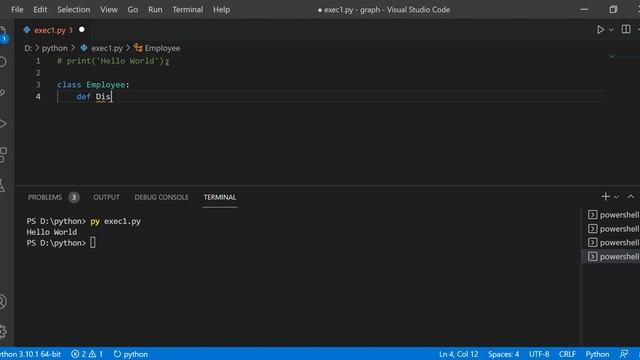Click commented print Hello World line

[113, 61]
